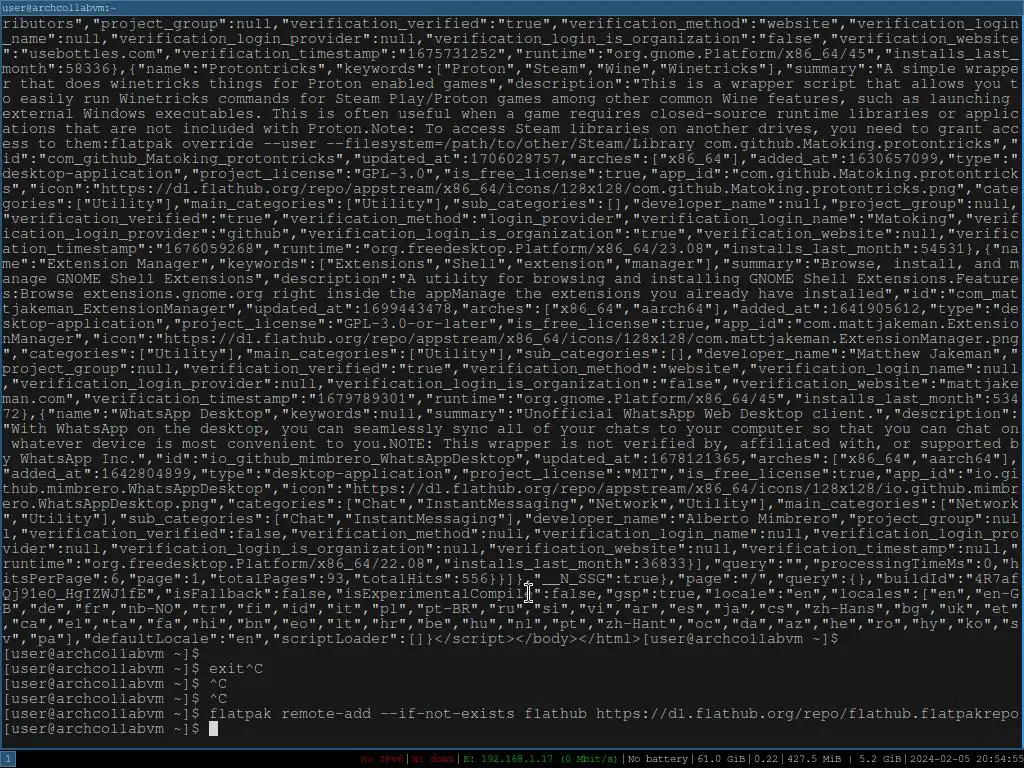Click the '427.5 MiB' memory status entry
Screen dimensions: 1024x768
coord(813,759)
